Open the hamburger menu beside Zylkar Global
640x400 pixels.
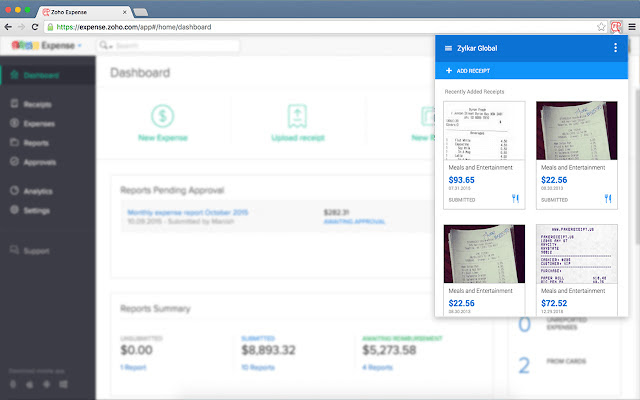point(448,48)
